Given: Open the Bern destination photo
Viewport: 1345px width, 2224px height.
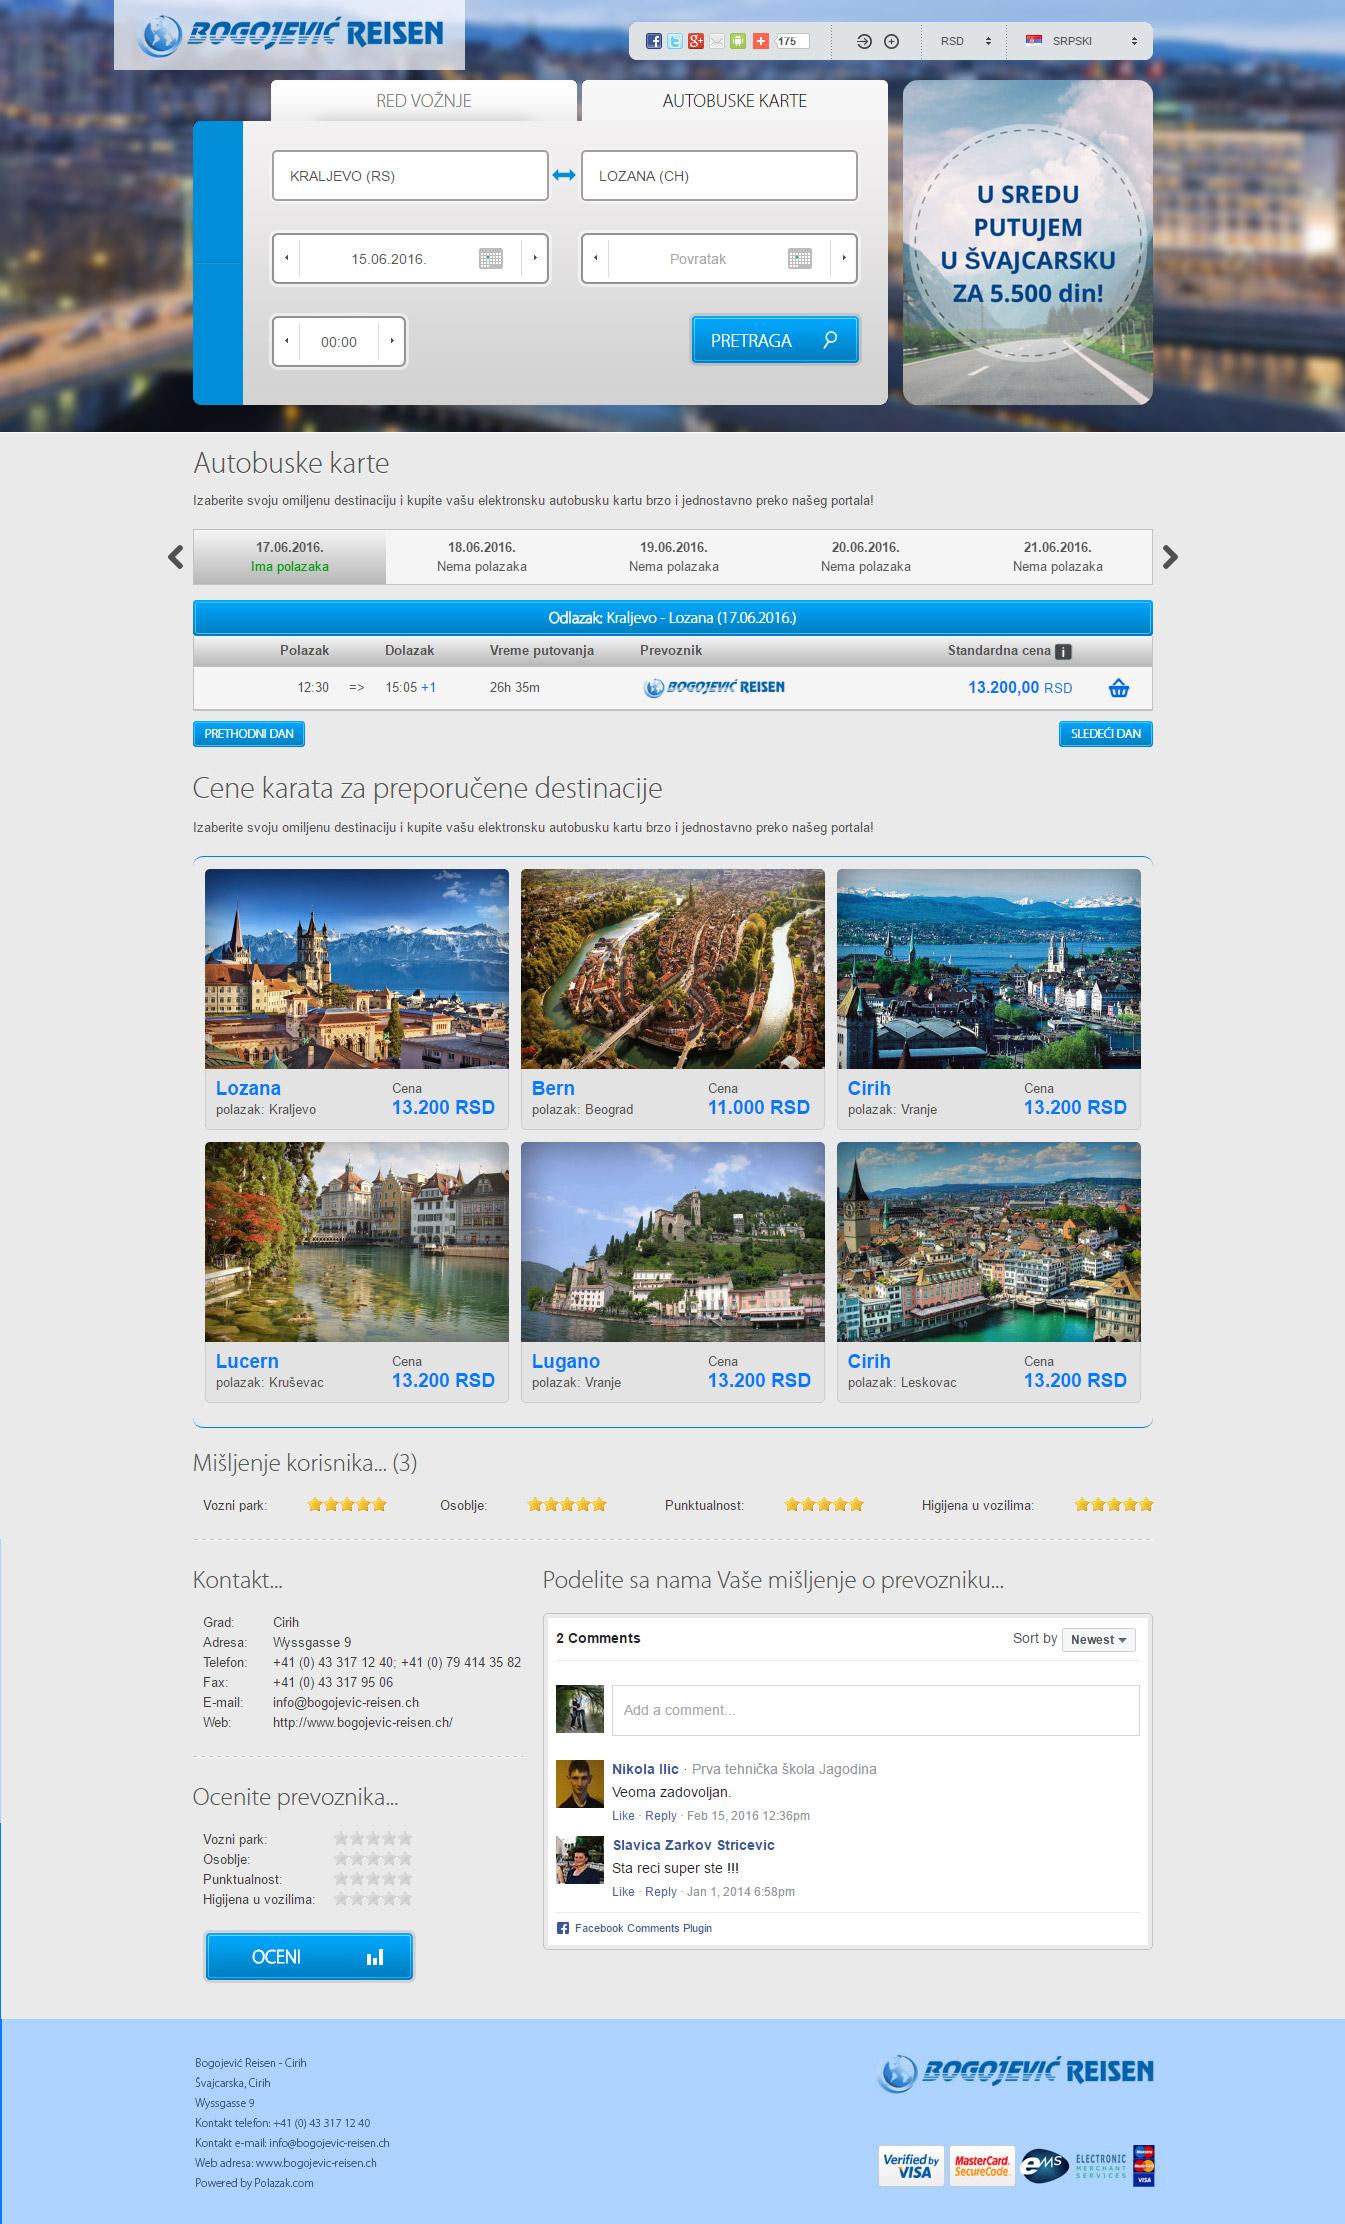Looking at the screenshot, I should (672, 969).
